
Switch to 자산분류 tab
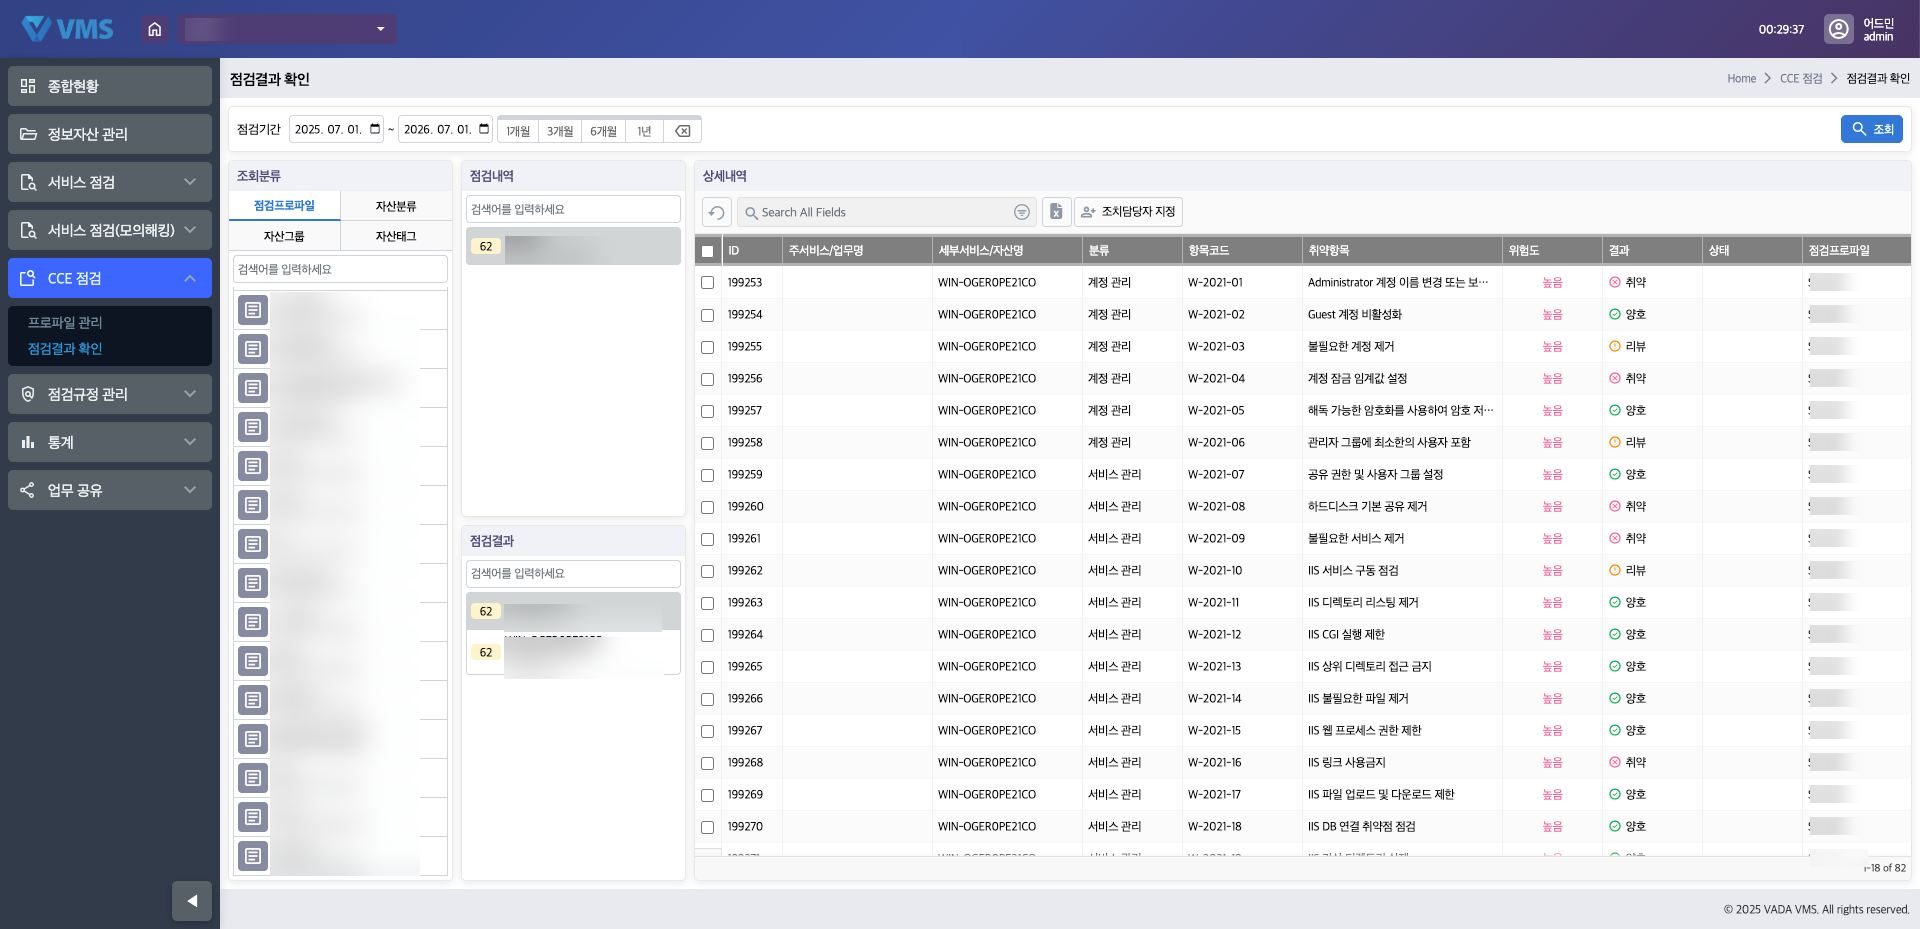[396, 206]
